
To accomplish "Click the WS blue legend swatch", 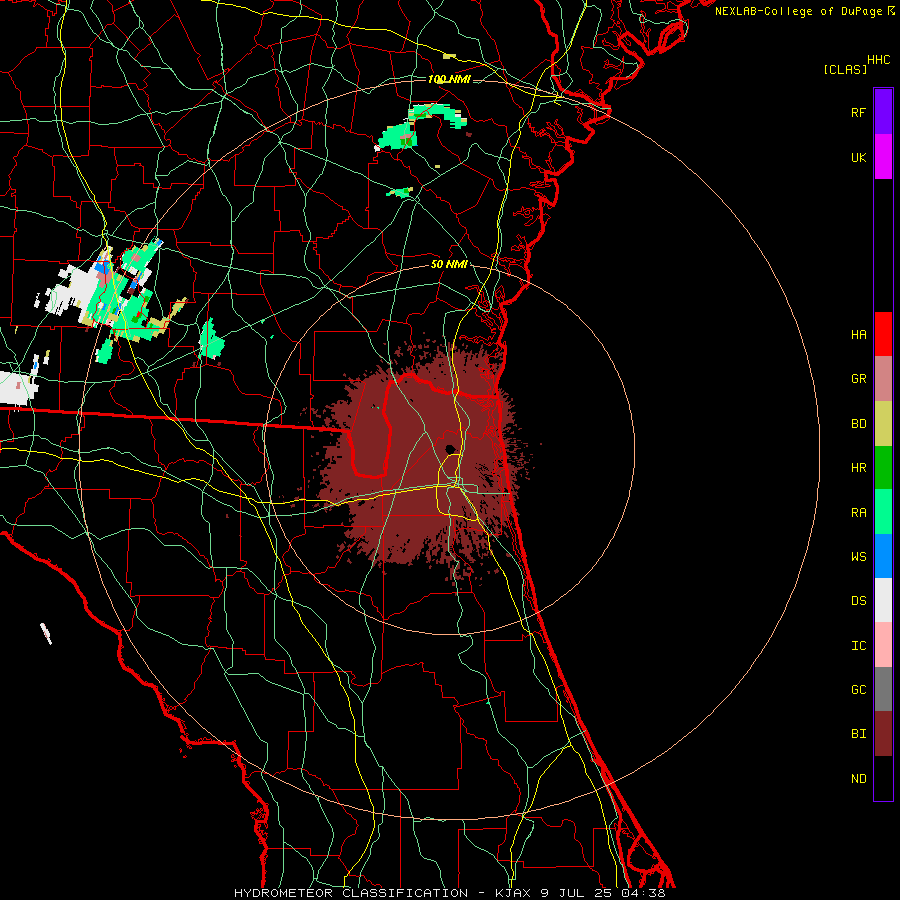I will 883,556.
